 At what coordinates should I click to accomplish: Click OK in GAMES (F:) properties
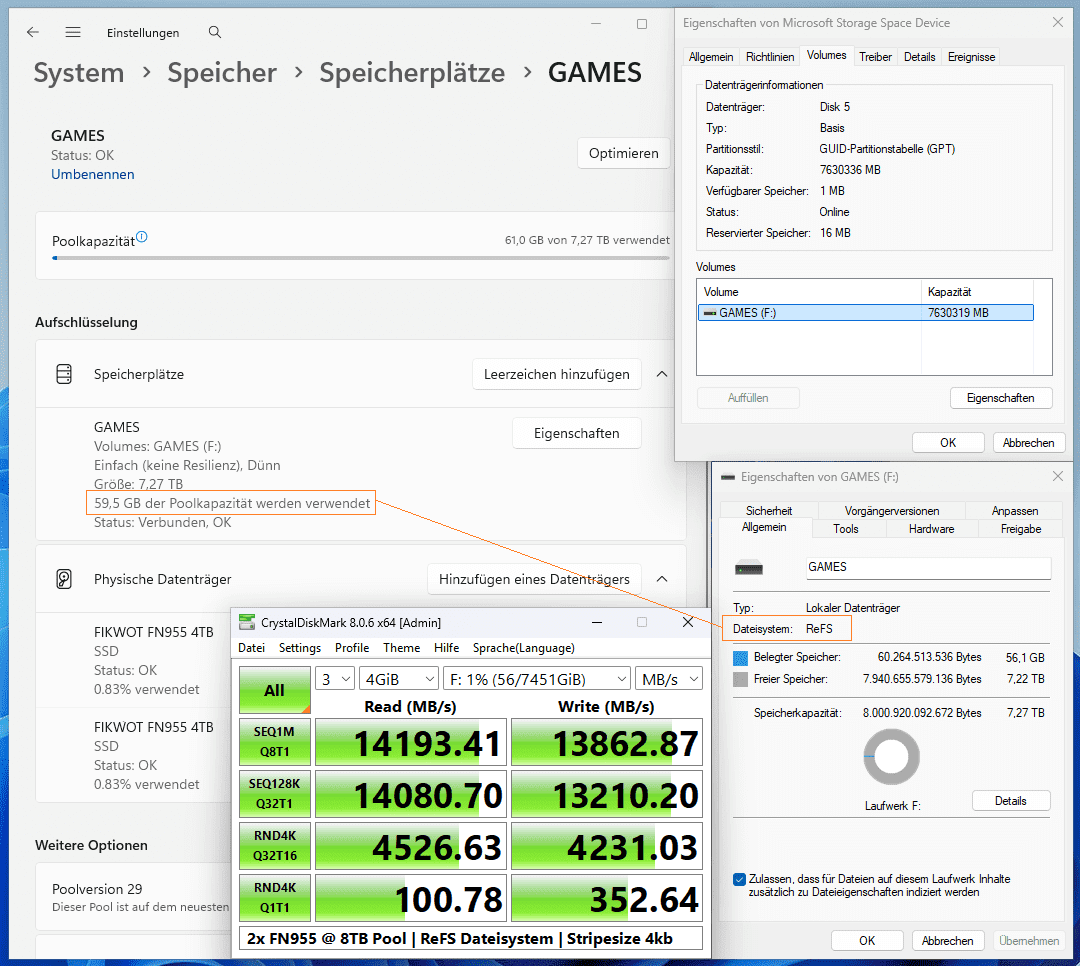coord(866,941)
